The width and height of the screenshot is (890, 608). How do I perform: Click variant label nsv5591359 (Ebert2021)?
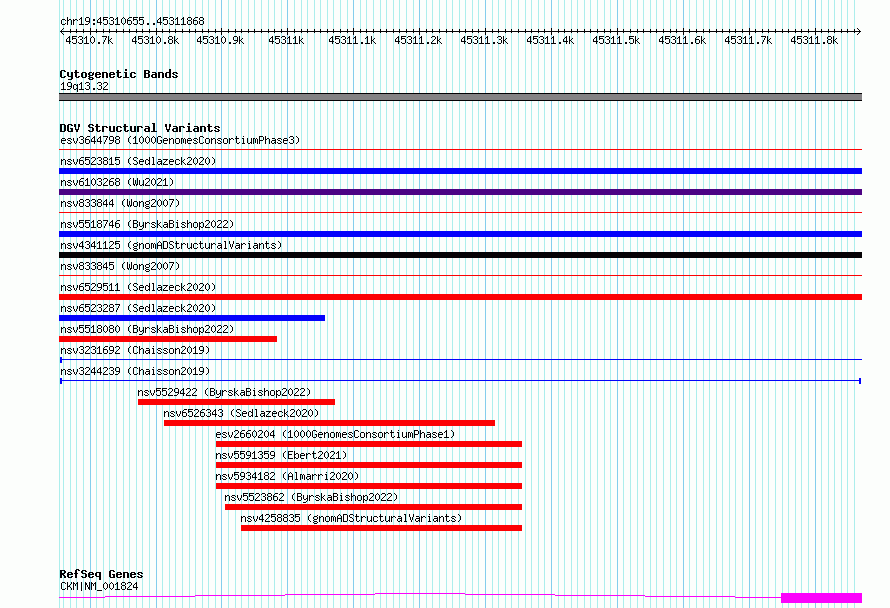tap(281, 455)
